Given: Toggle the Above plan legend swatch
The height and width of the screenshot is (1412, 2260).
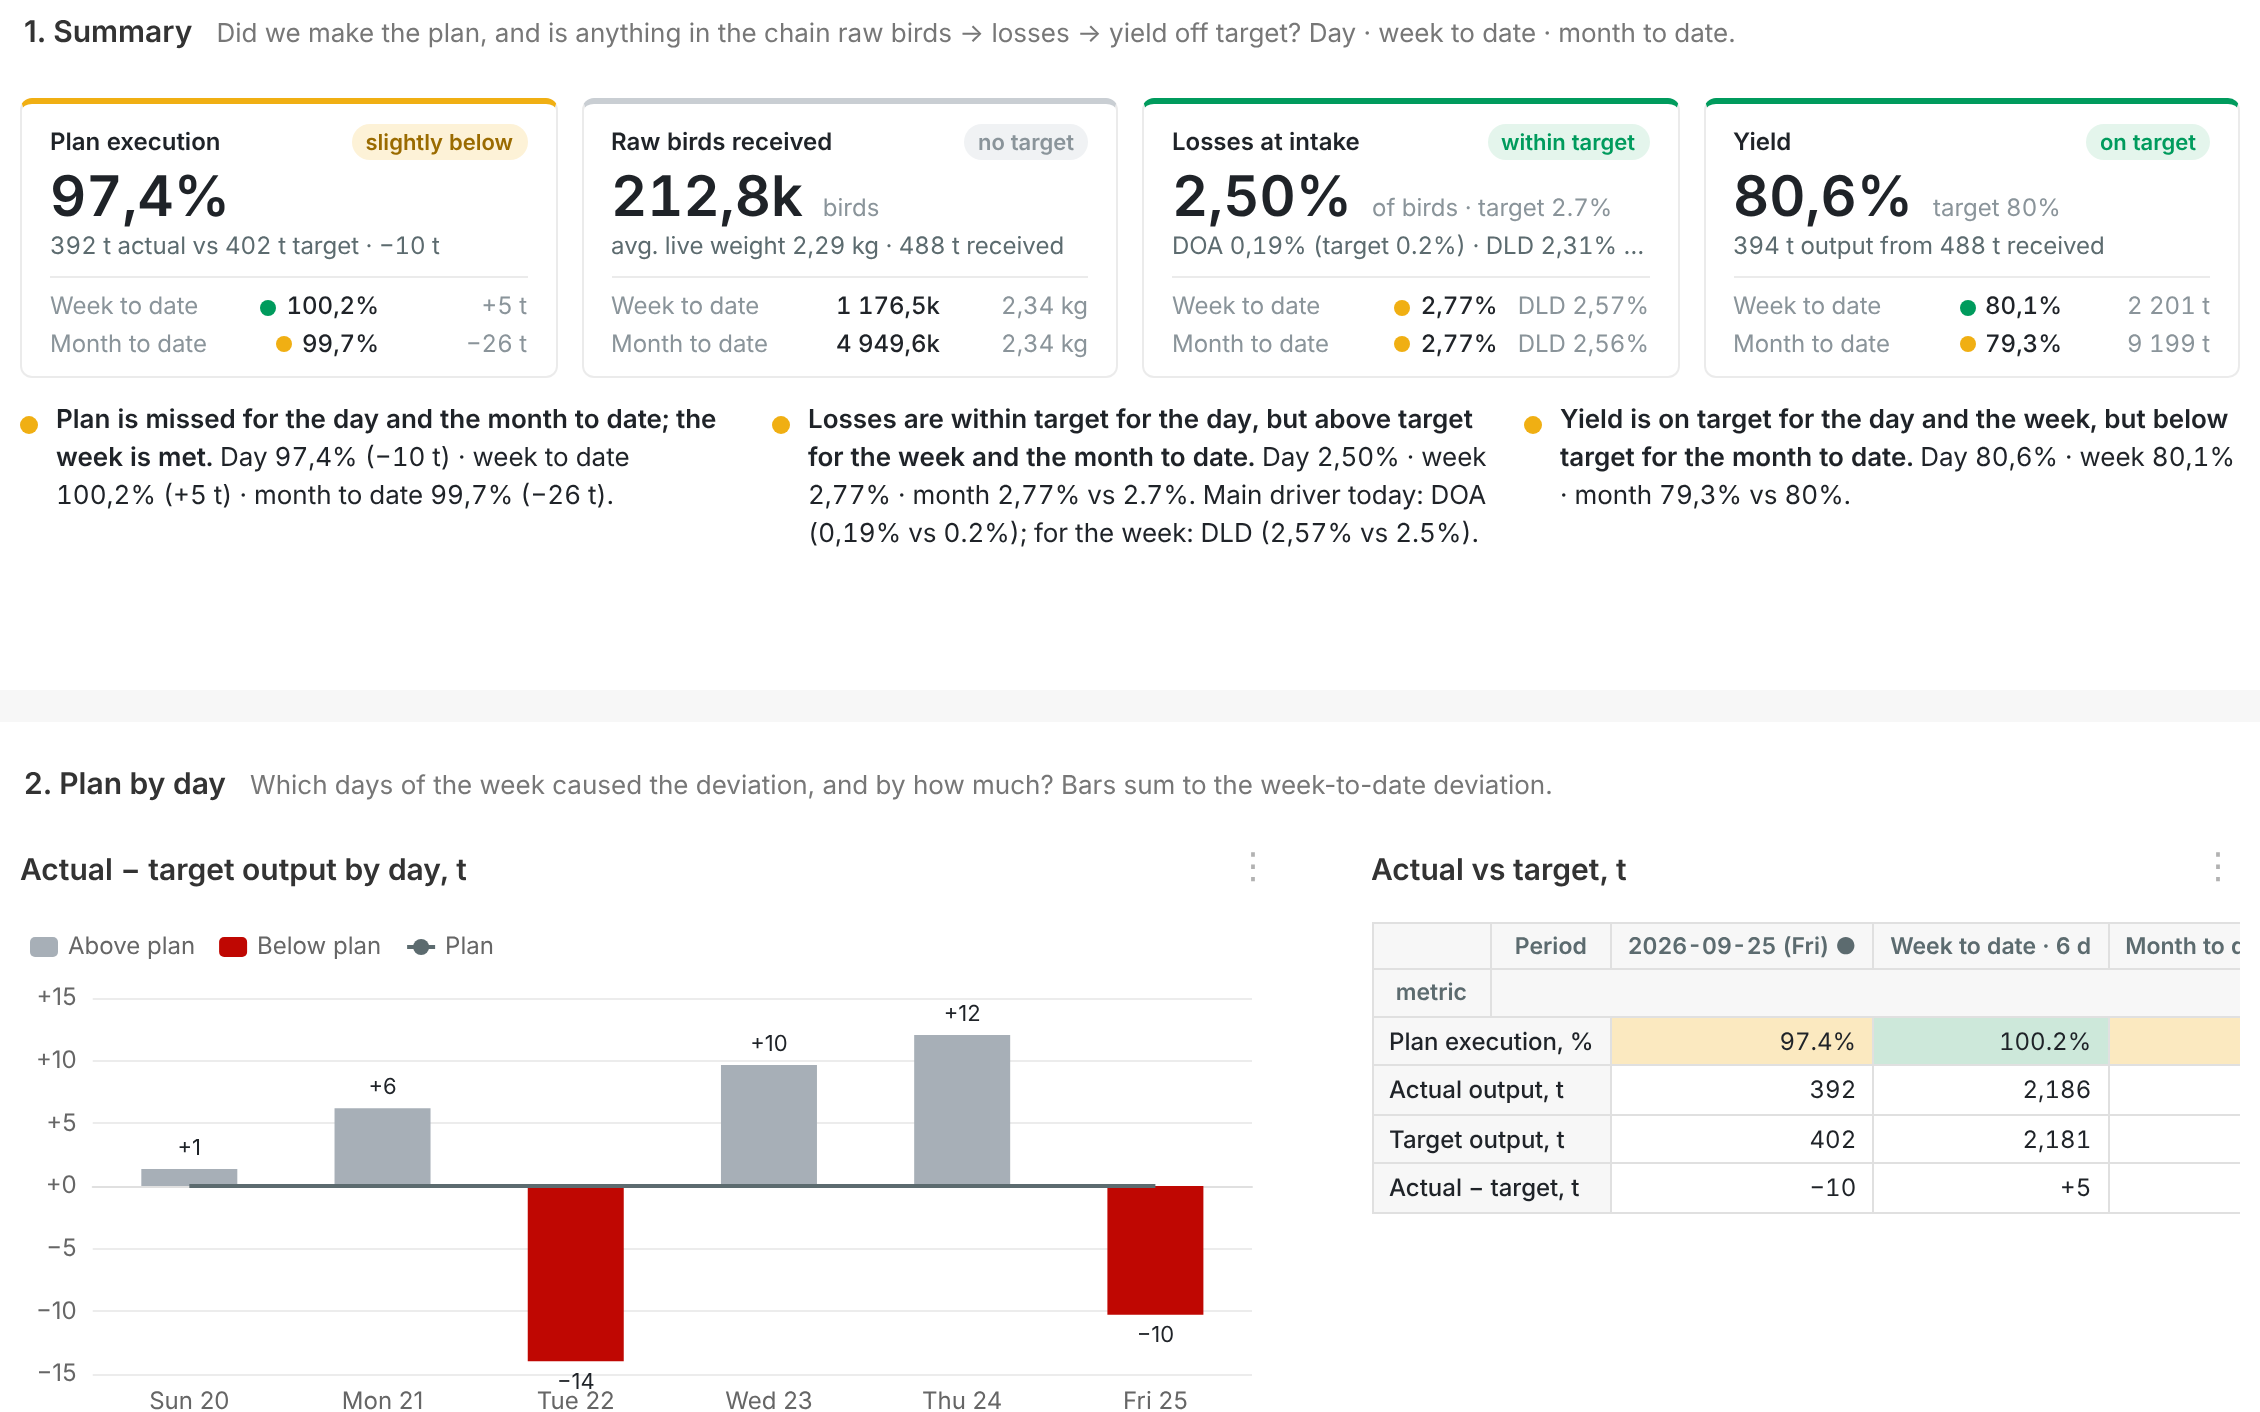Looking at the screenshot, I should (x=44, y=947).
